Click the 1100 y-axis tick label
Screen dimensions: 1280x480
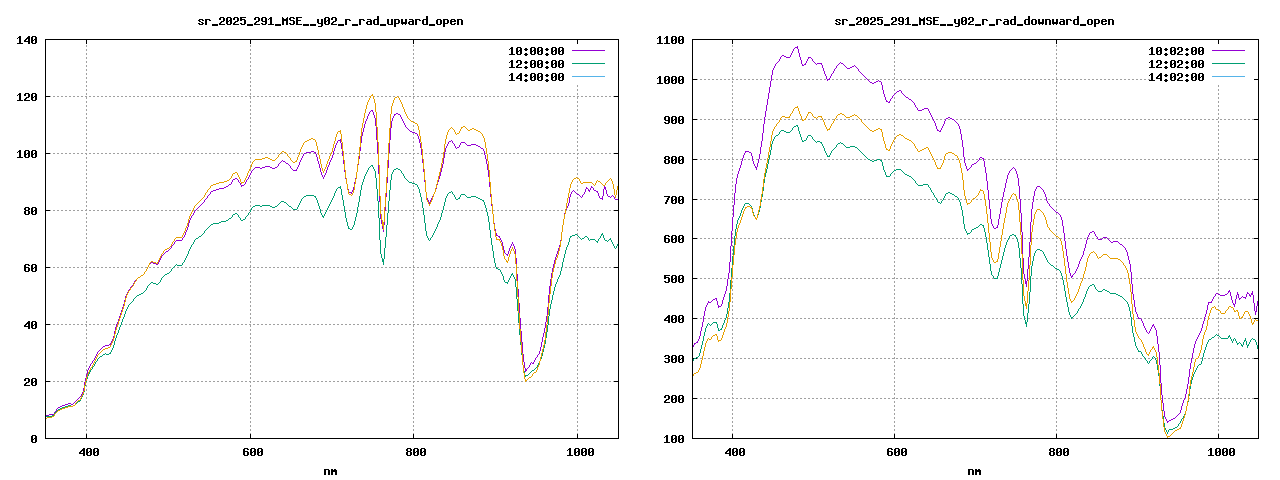click(x=668, y=40)
